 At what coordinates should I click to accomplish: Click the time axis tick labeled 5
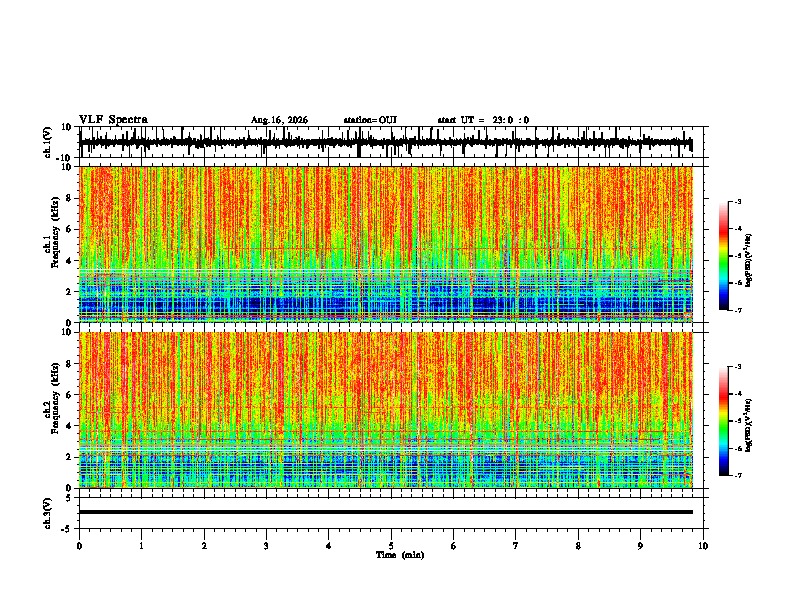[x=391, y=546]
